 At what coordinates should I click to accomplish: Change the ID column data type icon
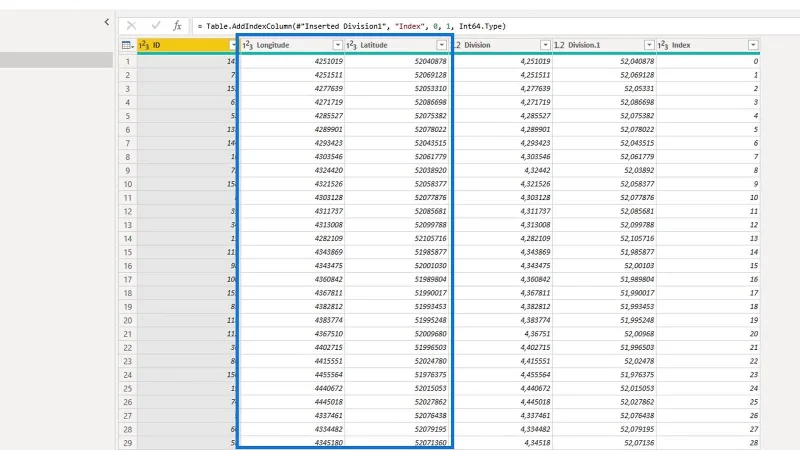(144, 45)
